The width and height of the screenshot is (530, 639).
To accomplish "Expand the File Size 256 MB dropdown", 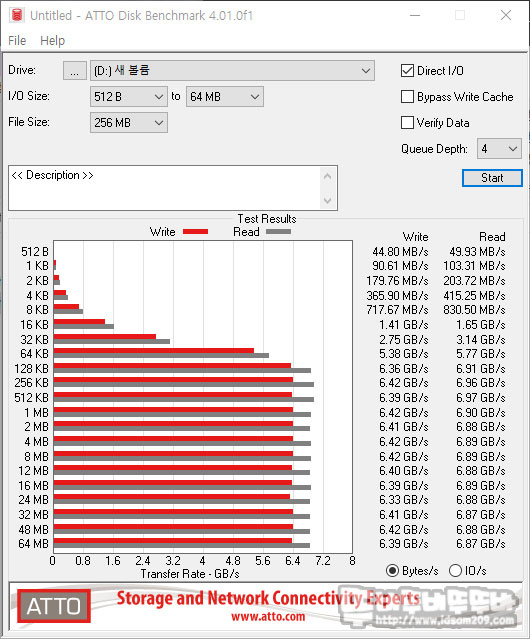I will [x=129, y=122].
